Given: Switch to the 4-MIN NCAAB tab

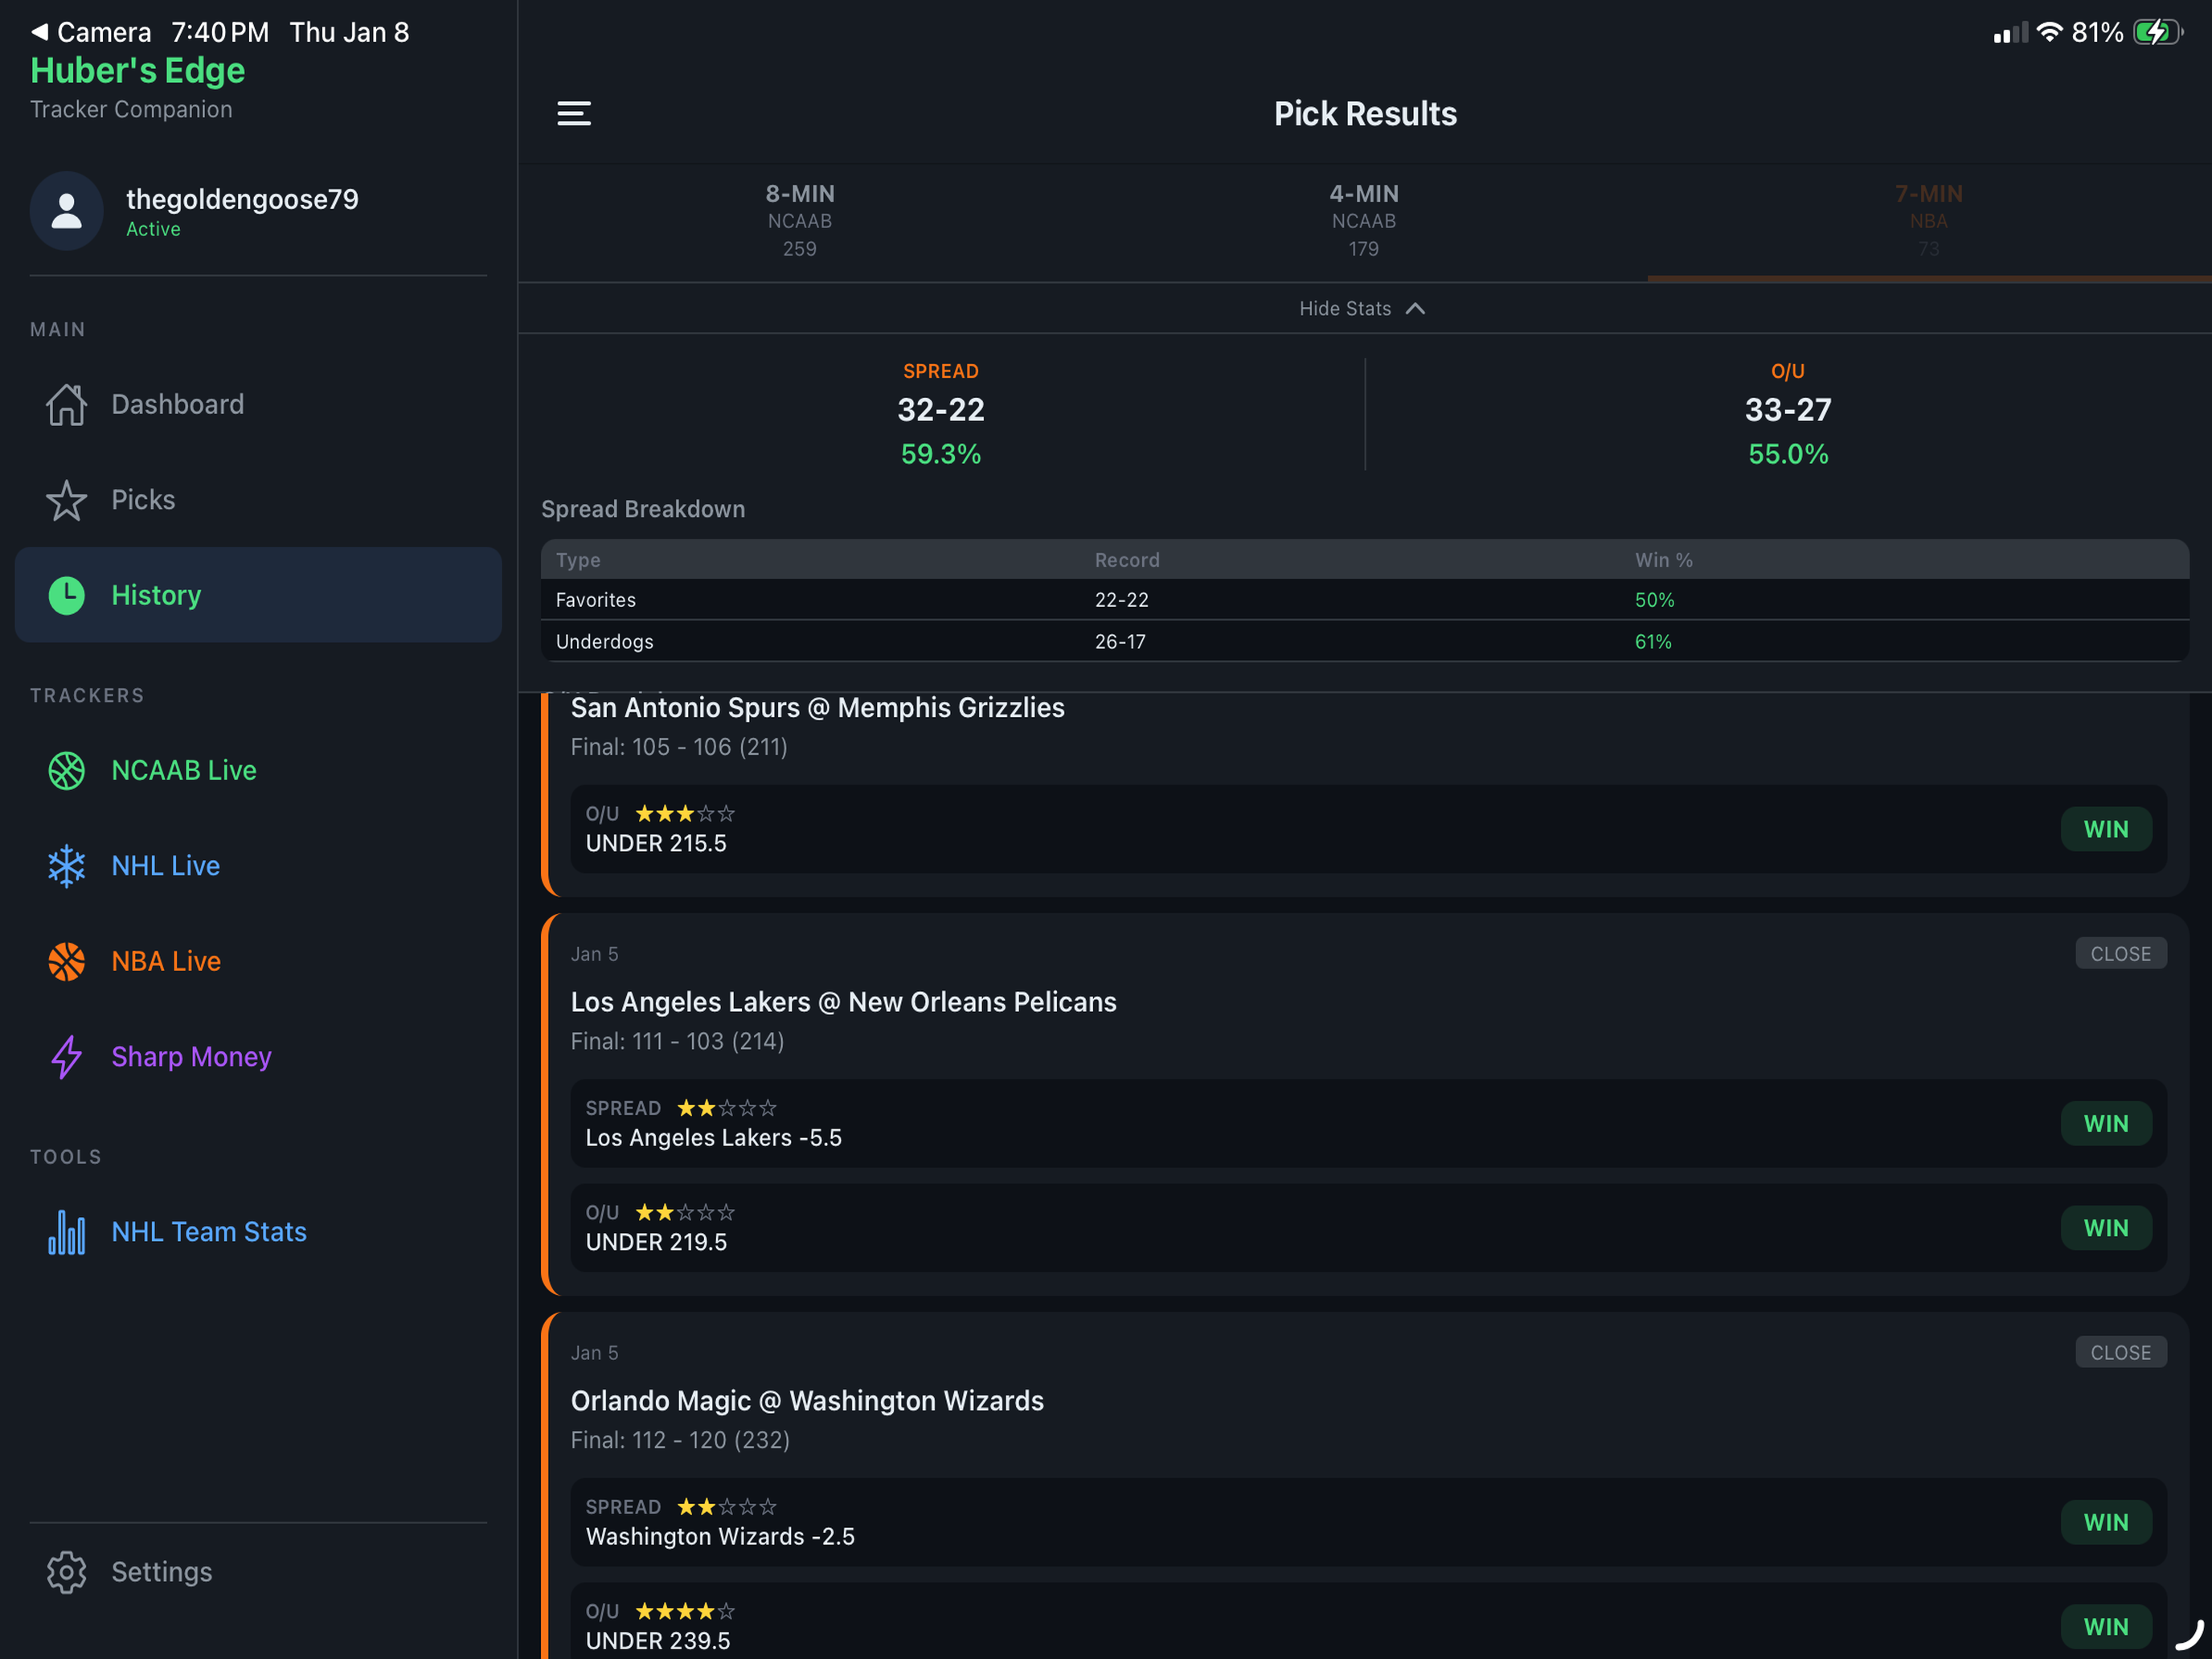Looking at the screenshot, I should tap(1364, 220).
